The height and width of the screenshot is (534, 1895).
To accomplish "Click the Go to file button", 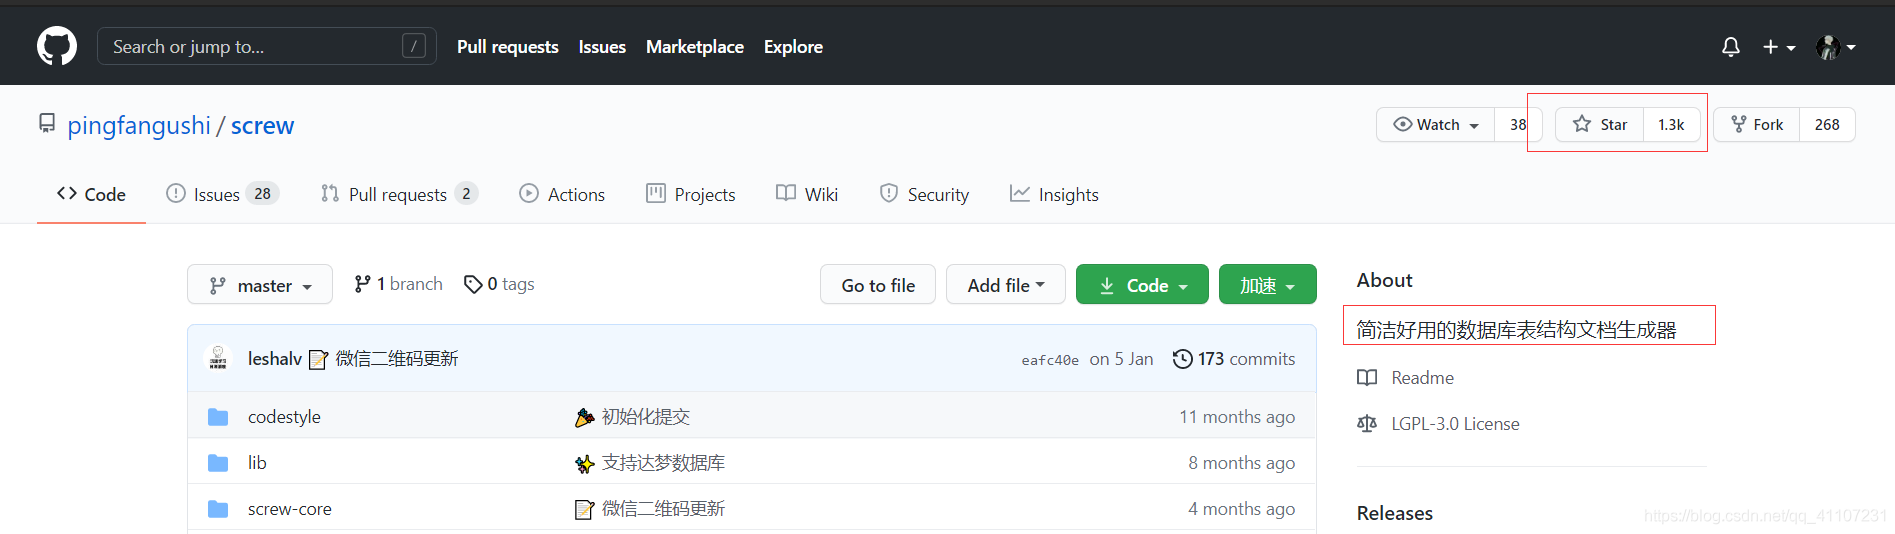I will 877,286.
